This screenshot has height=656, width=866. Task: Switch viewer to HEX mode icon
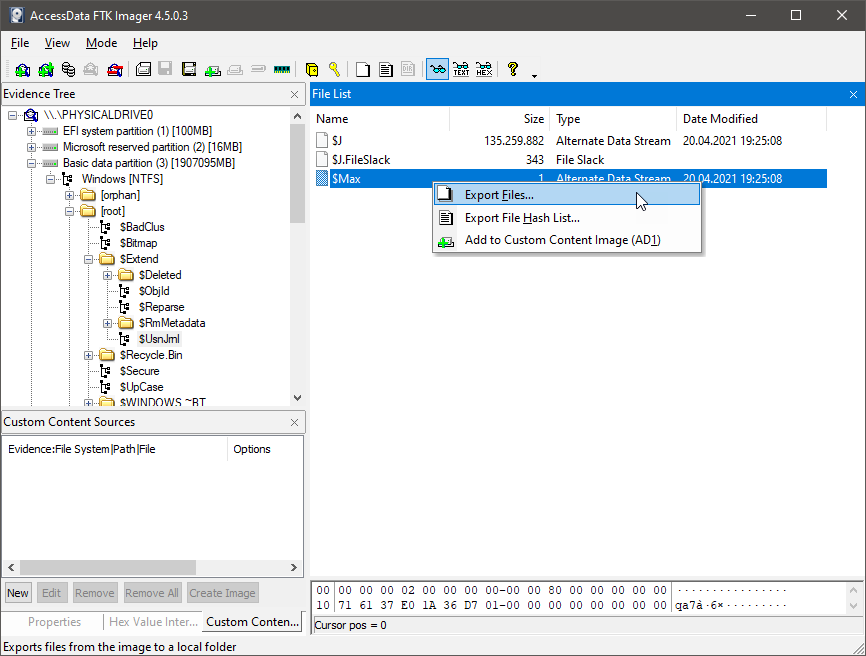[484, 70]
